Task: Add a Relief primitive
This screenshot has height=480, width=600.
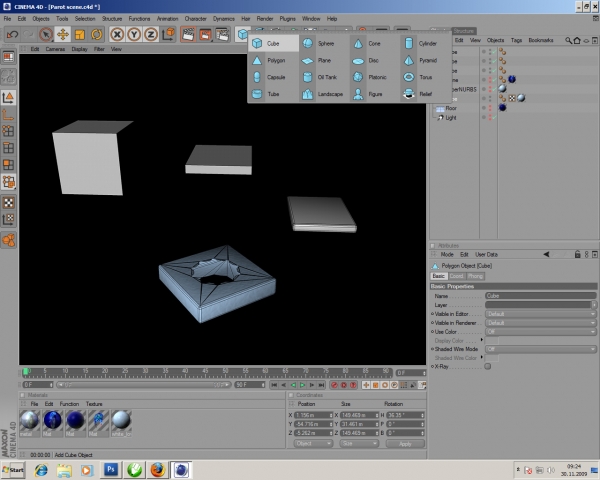Action: point(424,94)
